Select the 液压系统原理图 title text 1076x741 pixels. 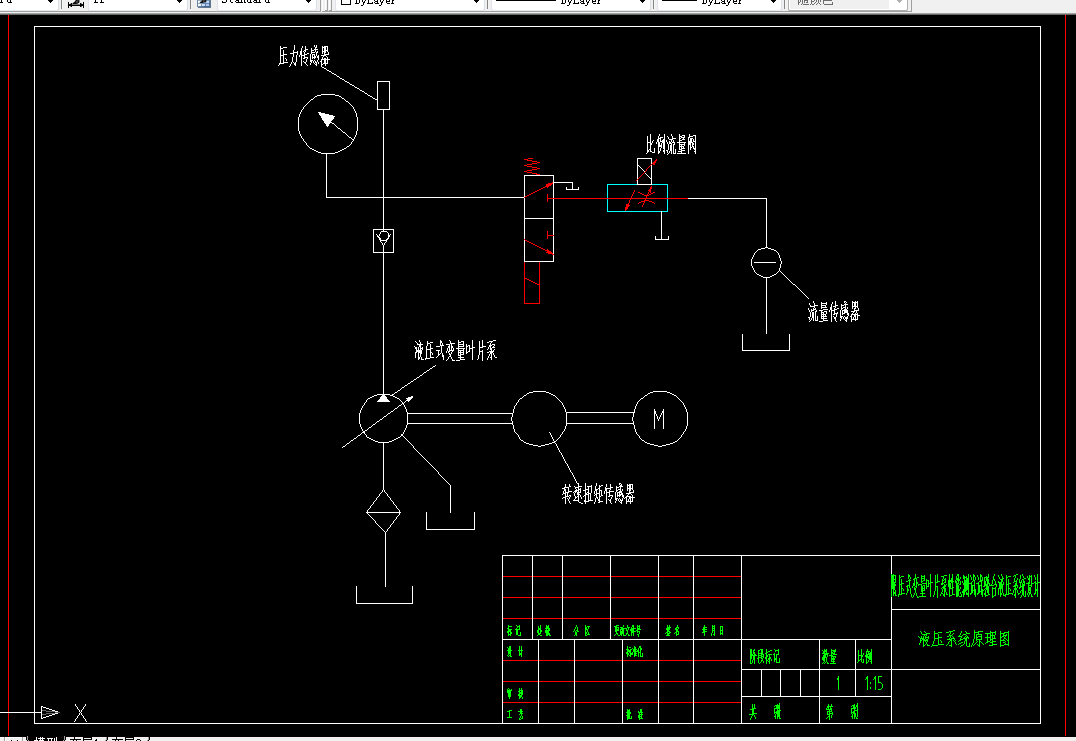tap(964, 639)
